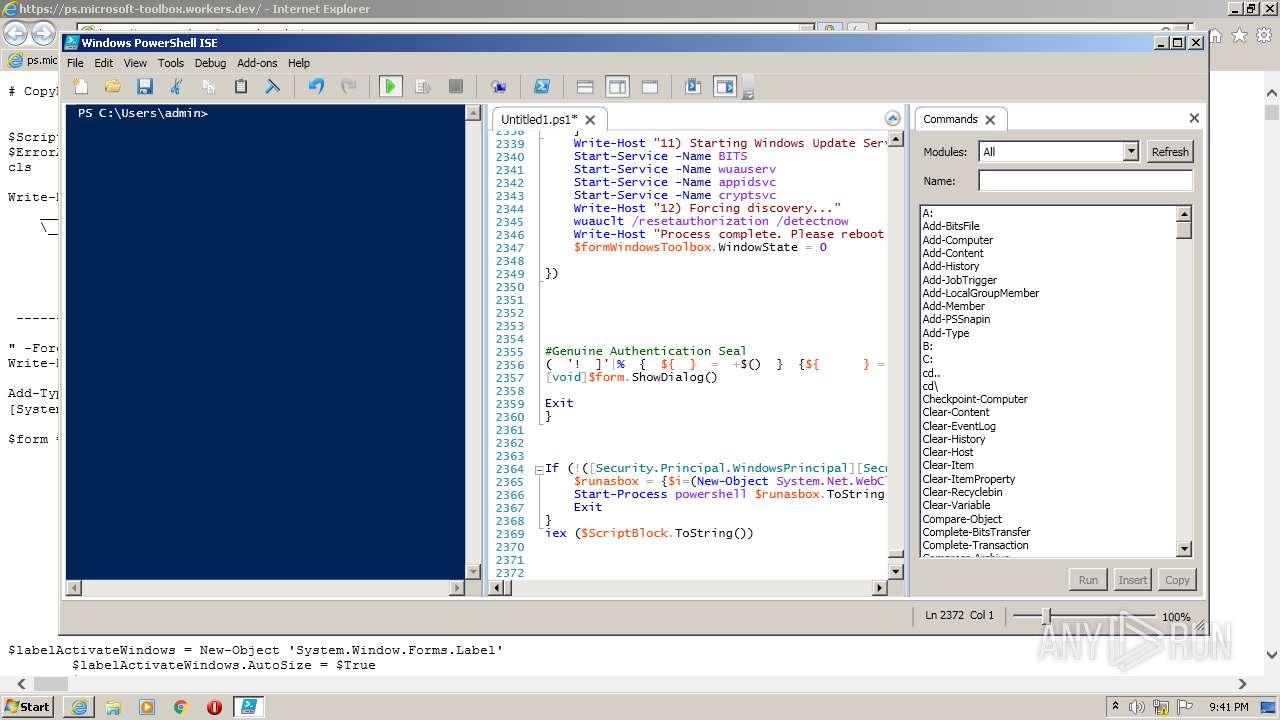Viewport: 1280px width, 720px height.
Task: Select Compare-Object command
Action: [962, 519]
